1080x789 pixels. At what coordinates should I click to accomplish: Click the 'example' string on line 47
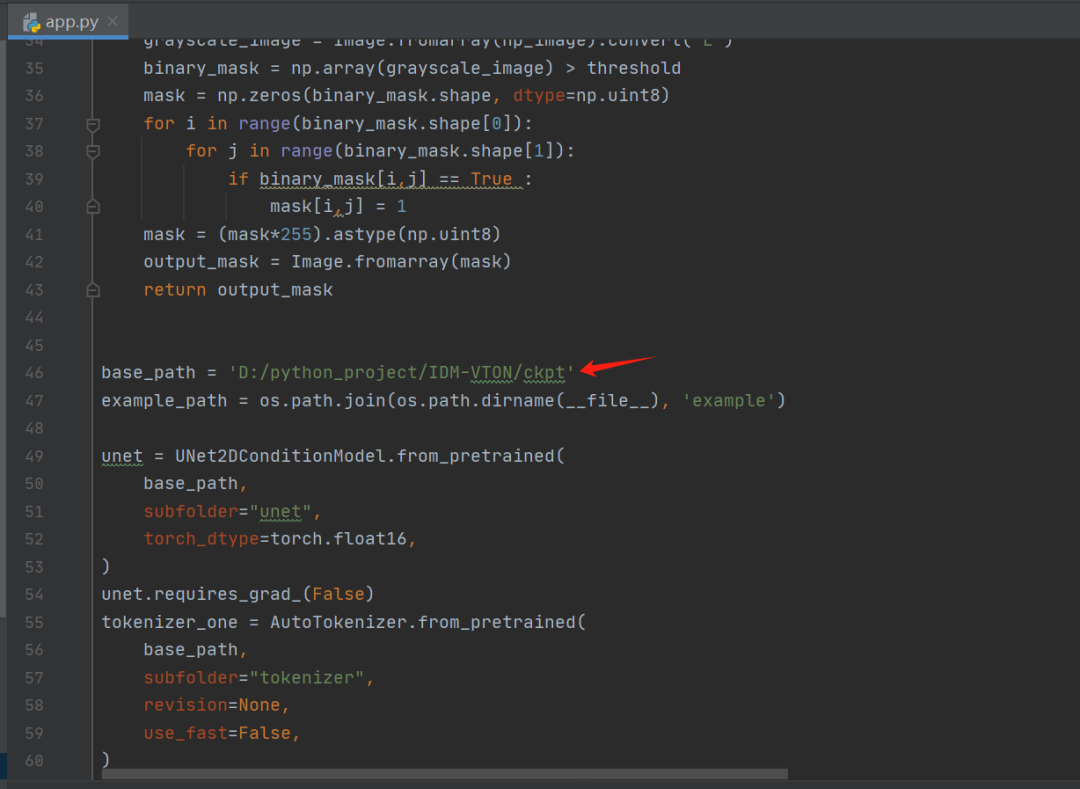click(729, 401)
